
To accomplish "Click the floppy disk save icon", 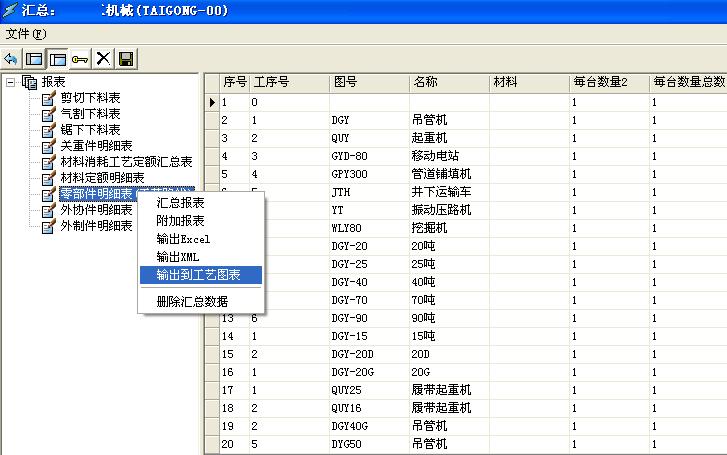I will tap(126, 59).
